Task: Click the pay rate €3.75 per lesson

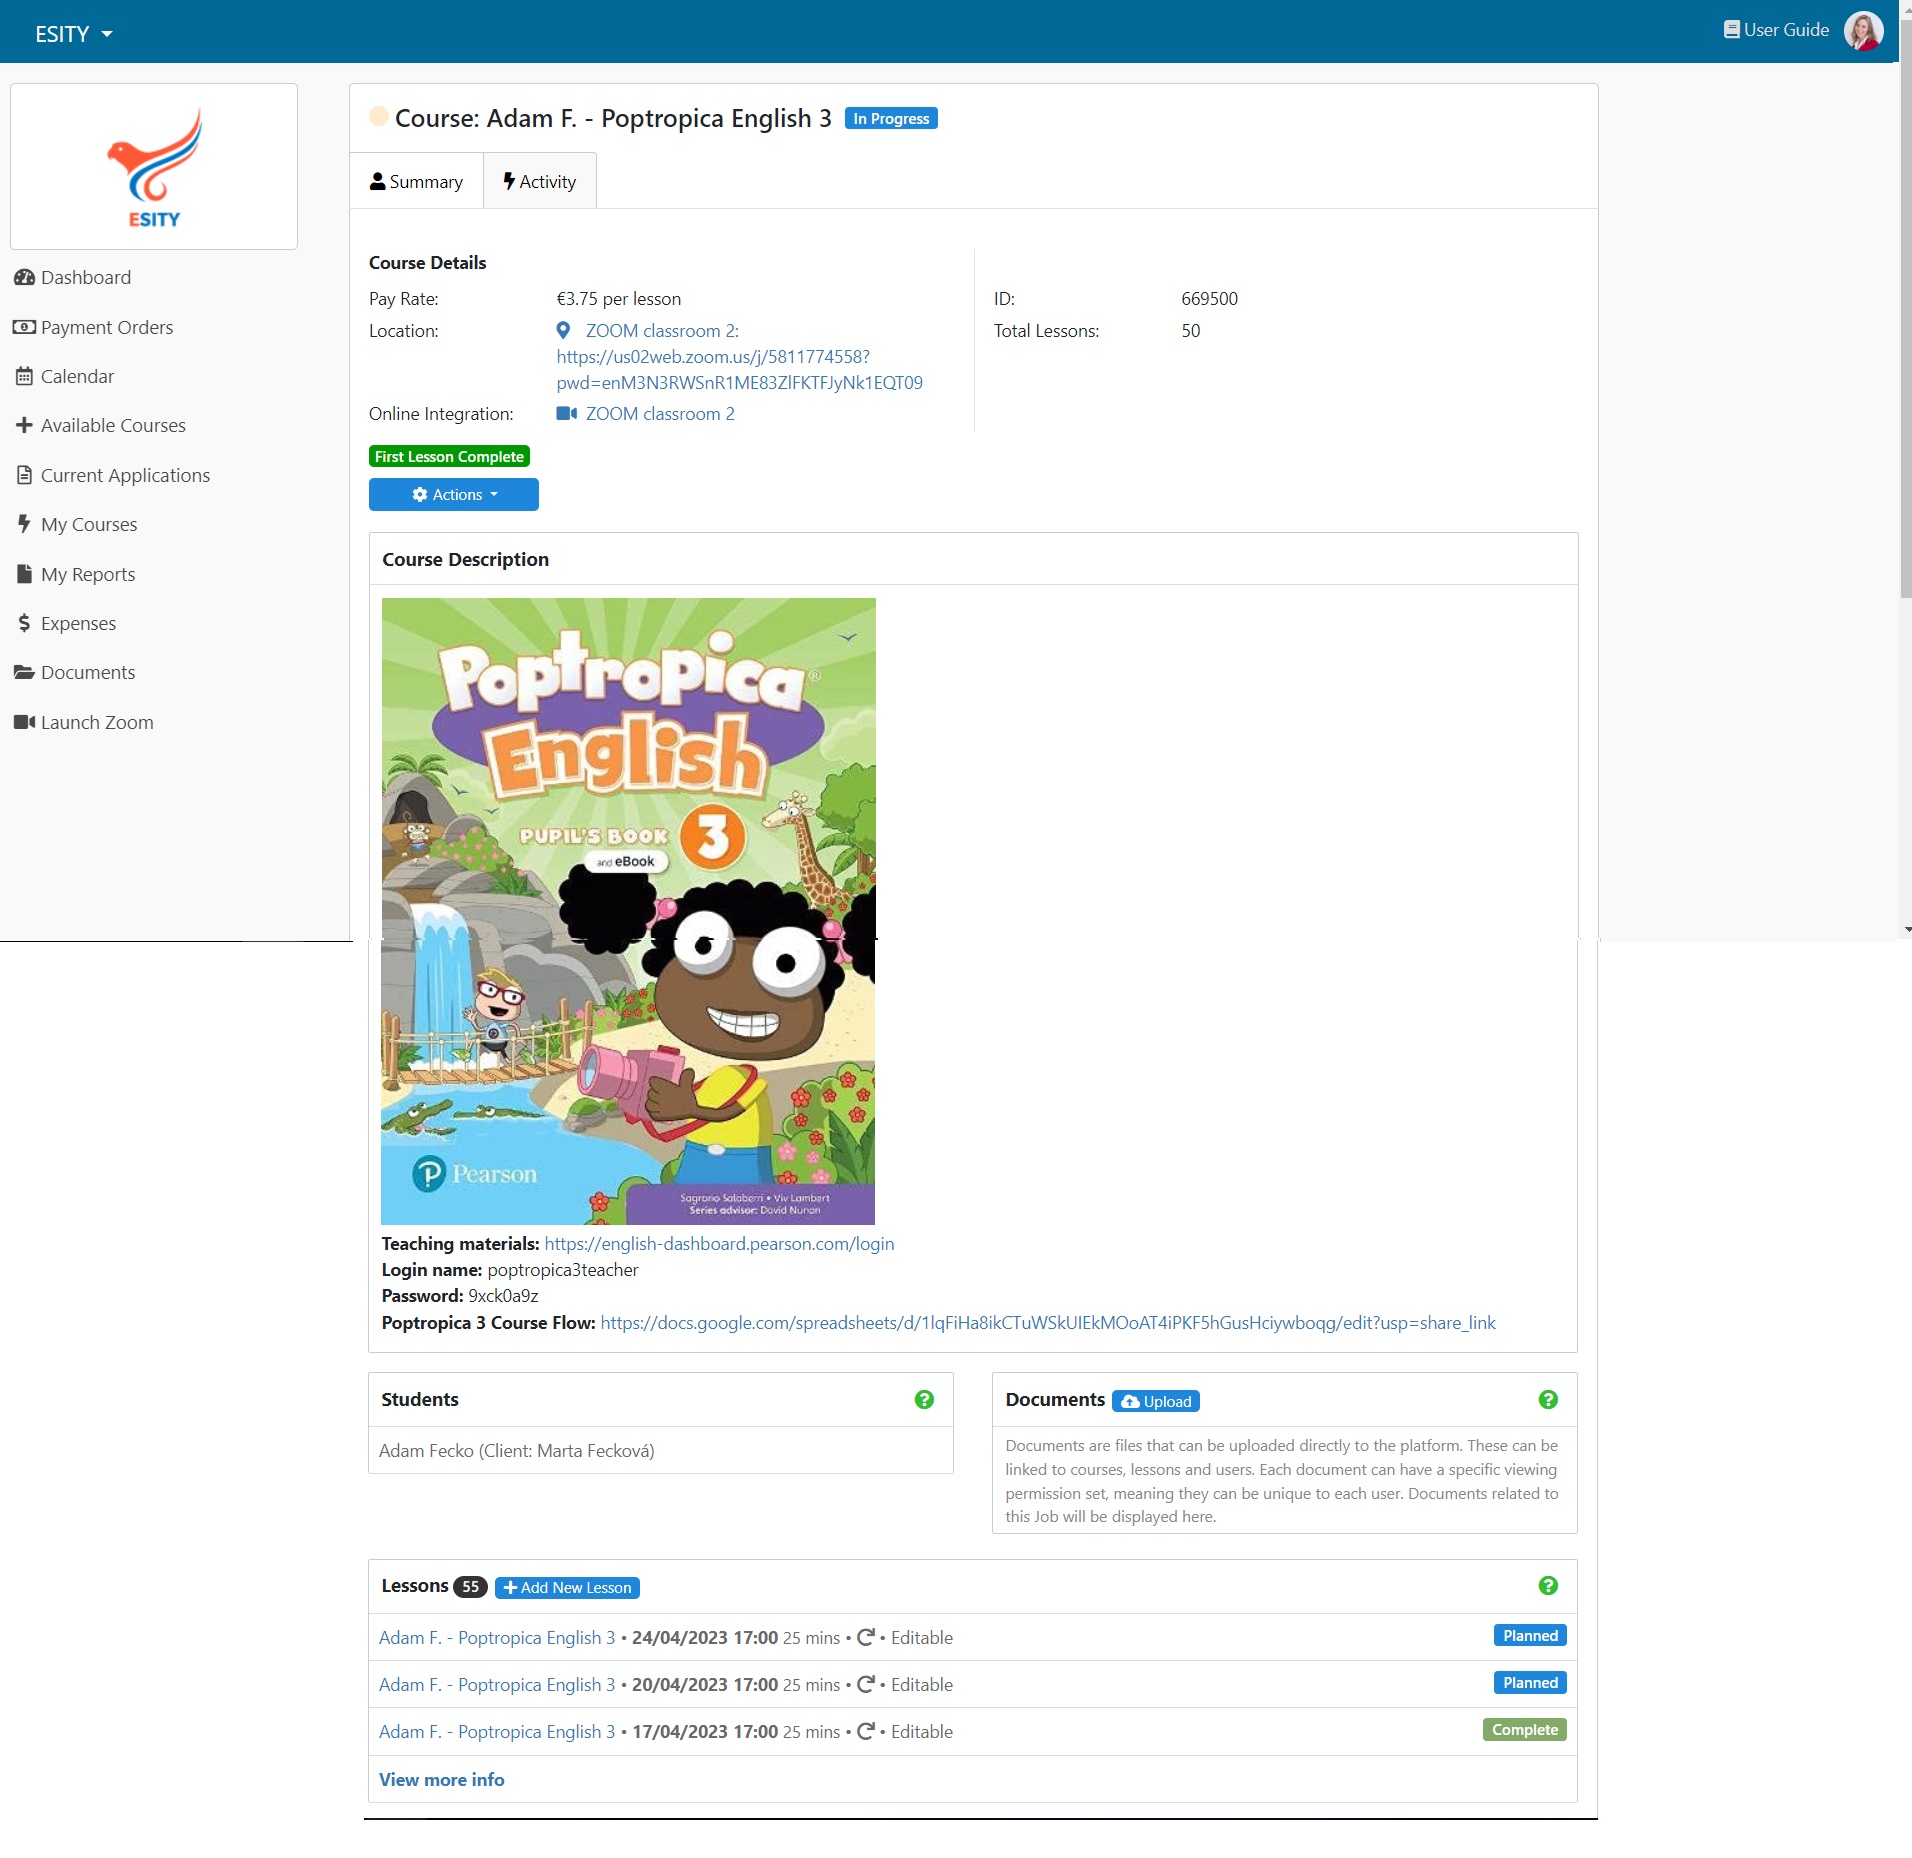Action: click(618, 299)
